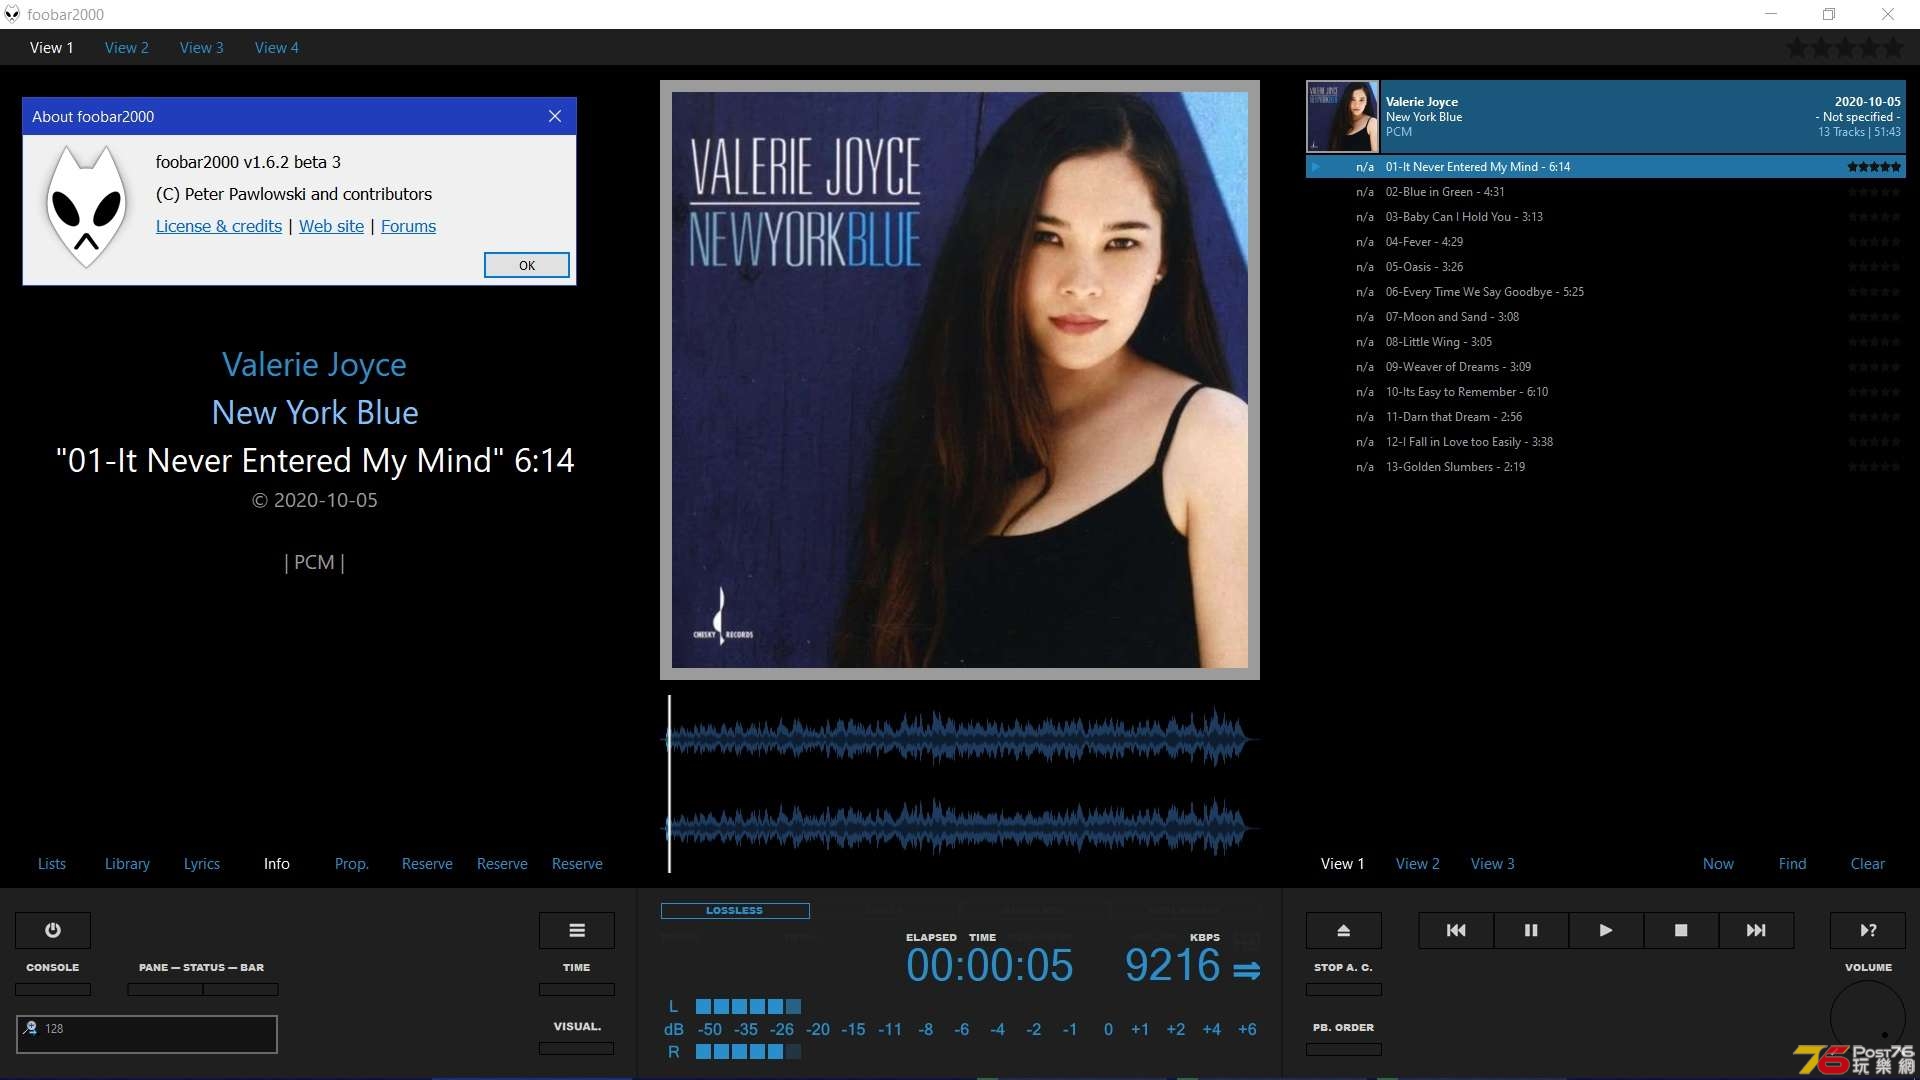Image resolution: width=1920 pixels, height=1080 pixels.
Task: Switch playlist pane to View 3
Action: tap(1493, 863)
